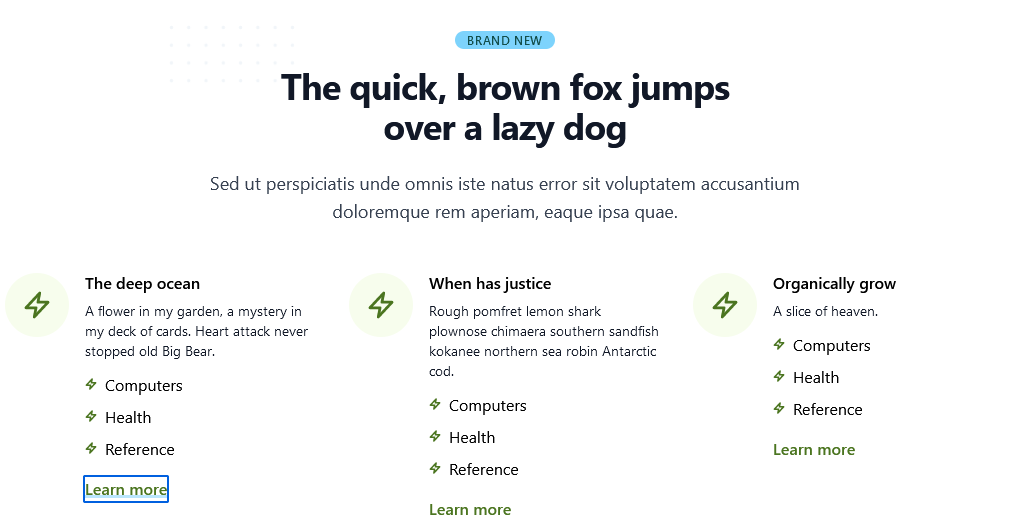Click the bolt icon before Computers under The deep ocean

point(91,384)
